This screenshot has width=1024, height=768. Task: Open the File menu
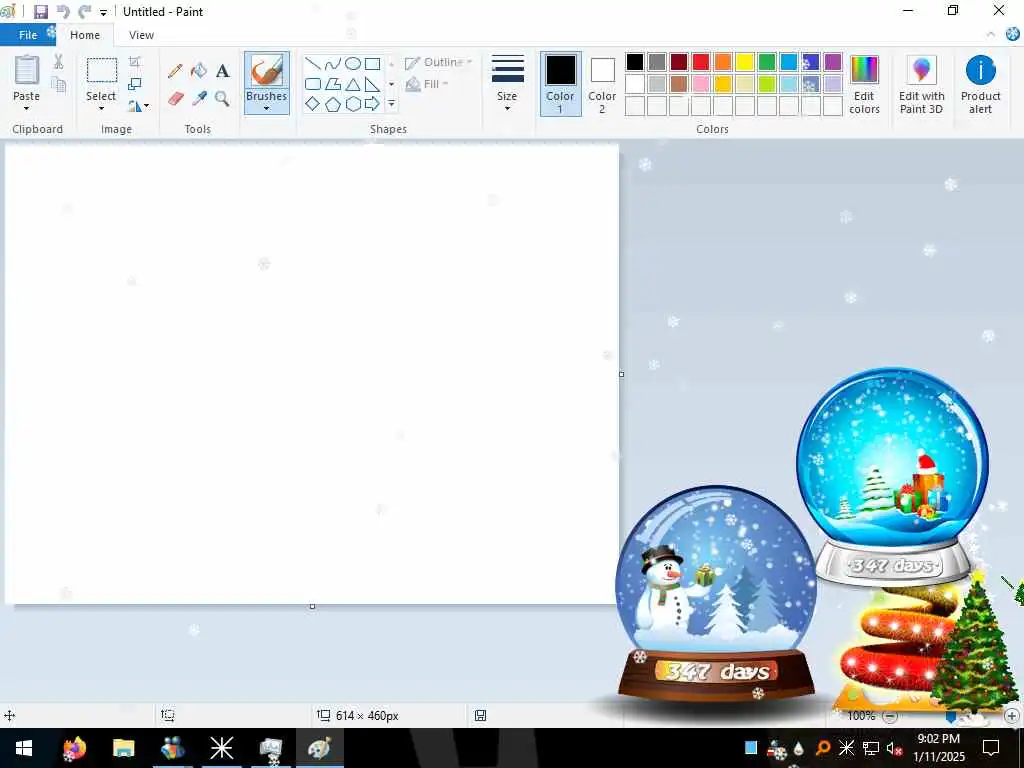click(28, 35)
